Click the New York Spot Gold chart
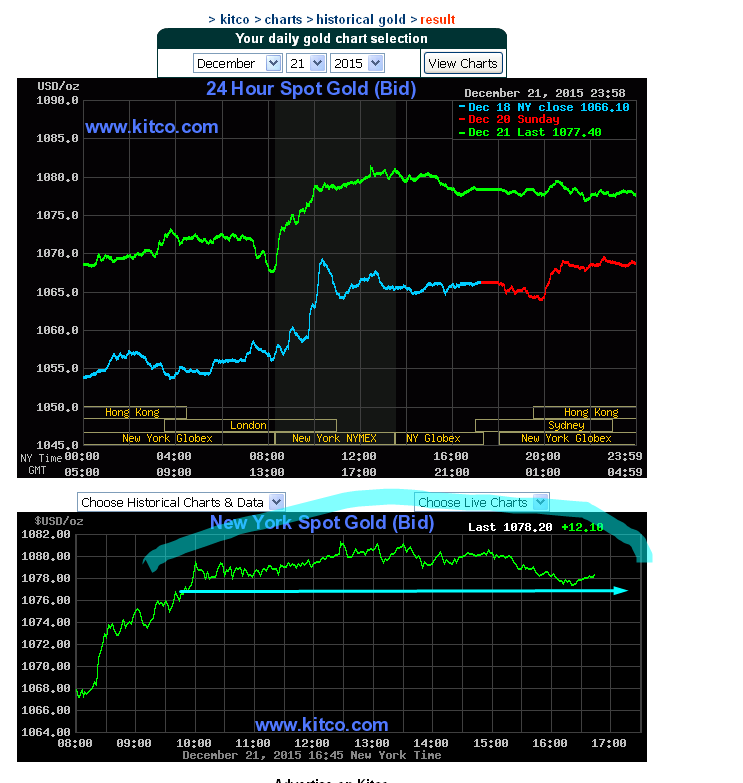 332,637
